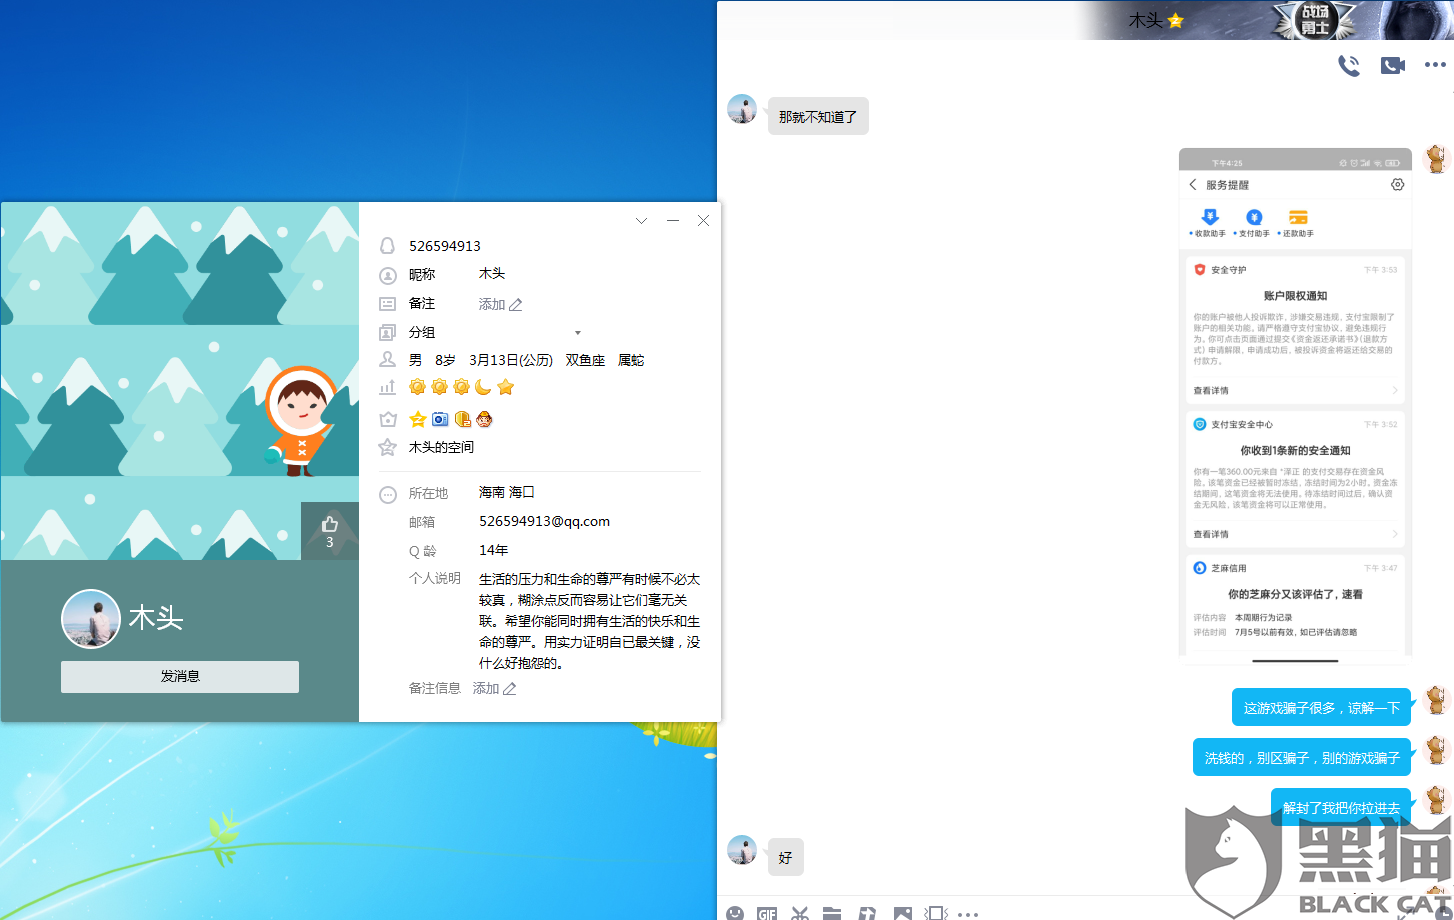This screenshot has height=920, width=1454.
Task: Click the moon level icon
Action: click(484, 387)
